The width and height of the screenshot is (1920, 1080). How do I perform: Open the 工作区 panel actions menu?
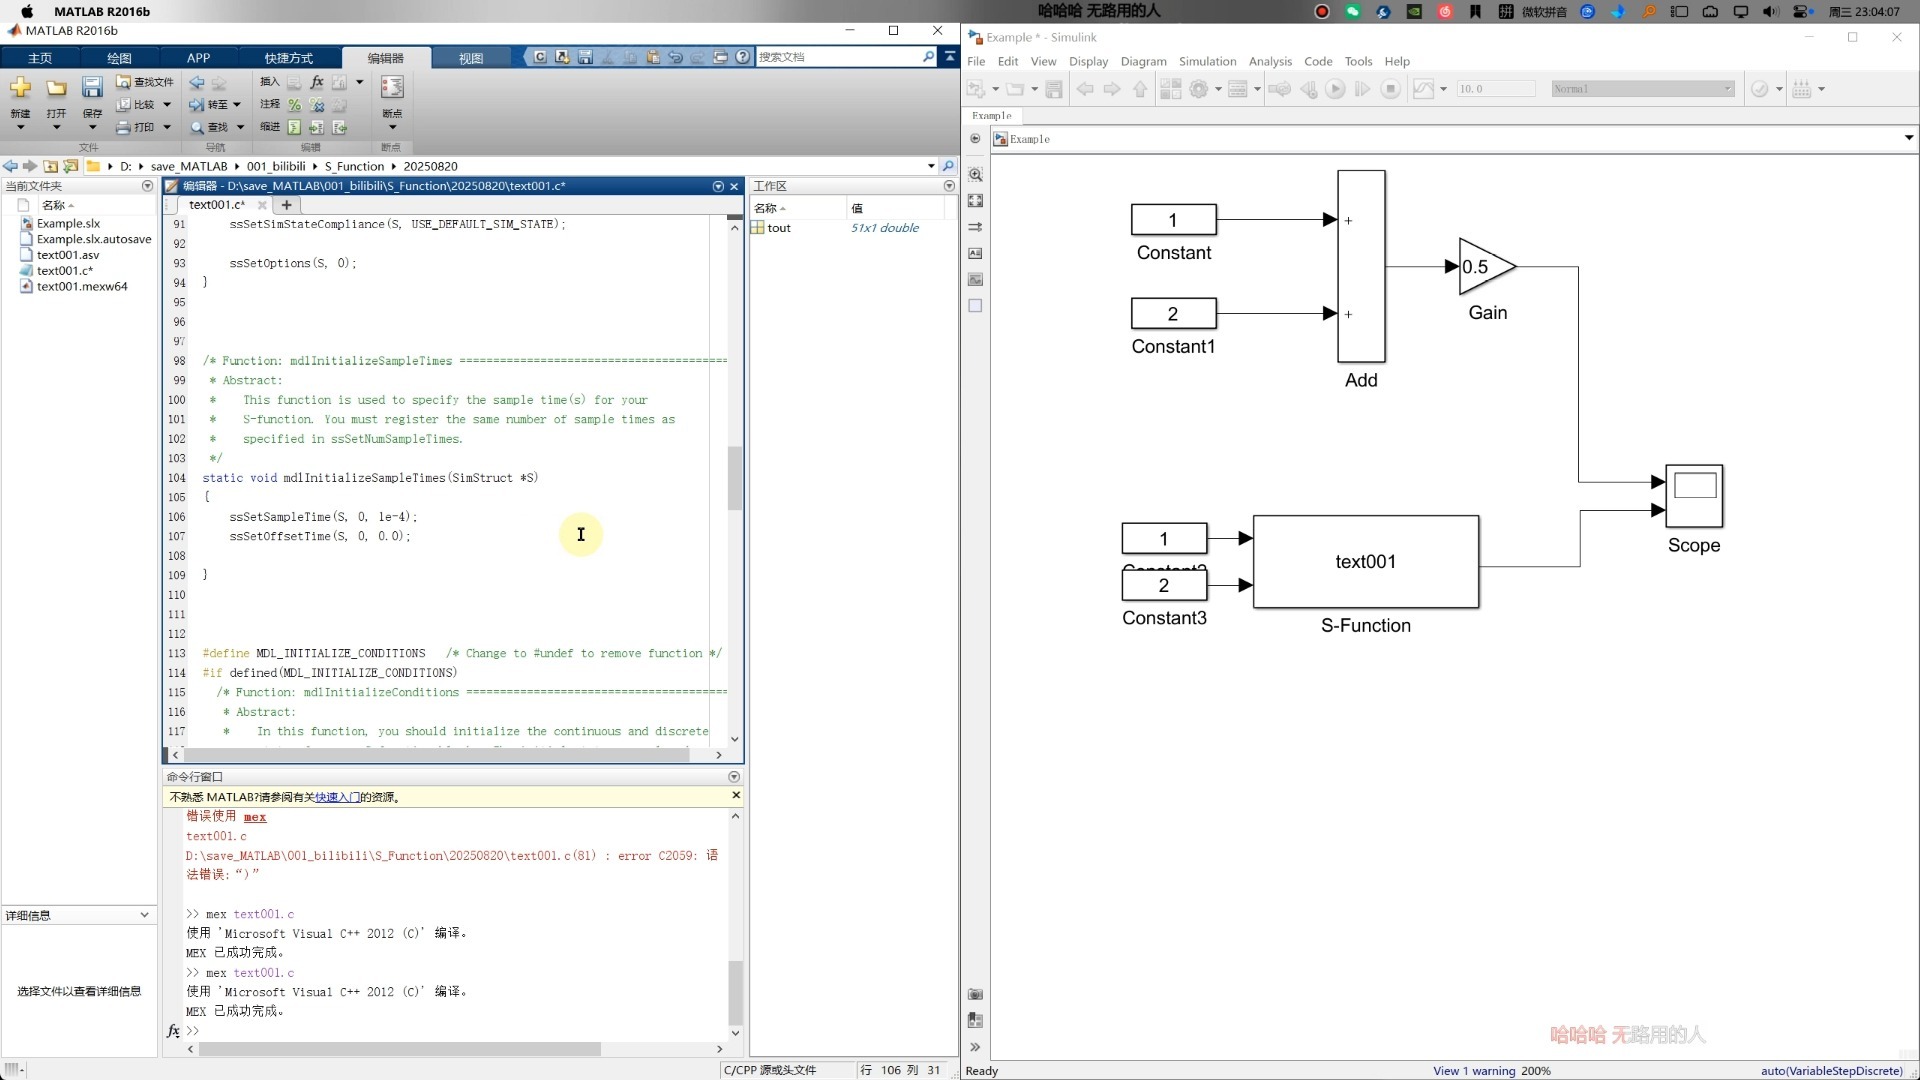(949, 186)
